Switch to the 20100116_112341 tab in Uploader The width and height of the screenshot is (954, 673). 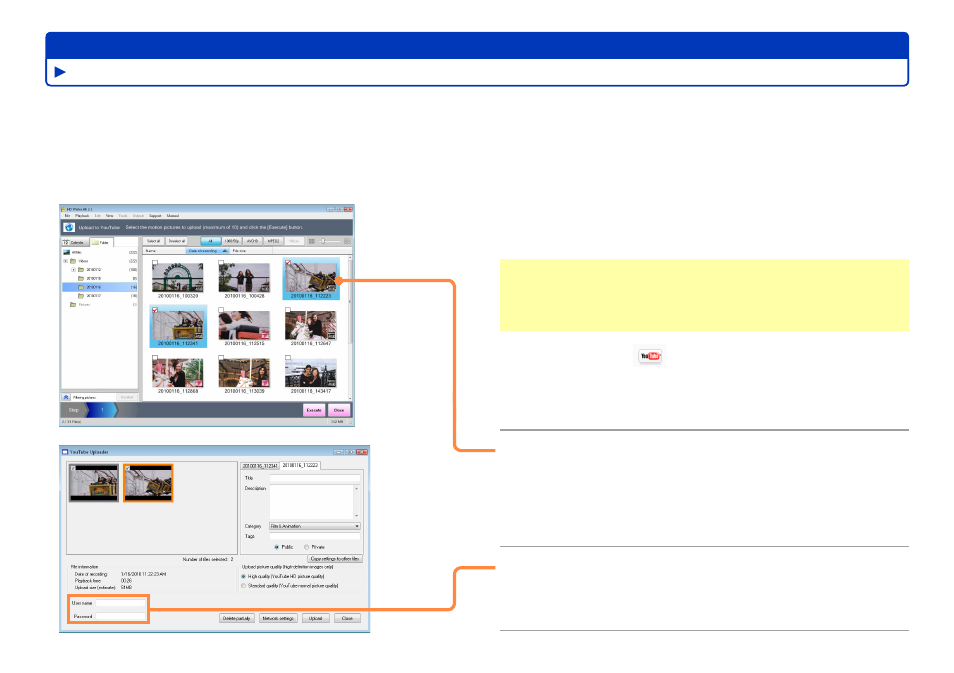[260, 466]
